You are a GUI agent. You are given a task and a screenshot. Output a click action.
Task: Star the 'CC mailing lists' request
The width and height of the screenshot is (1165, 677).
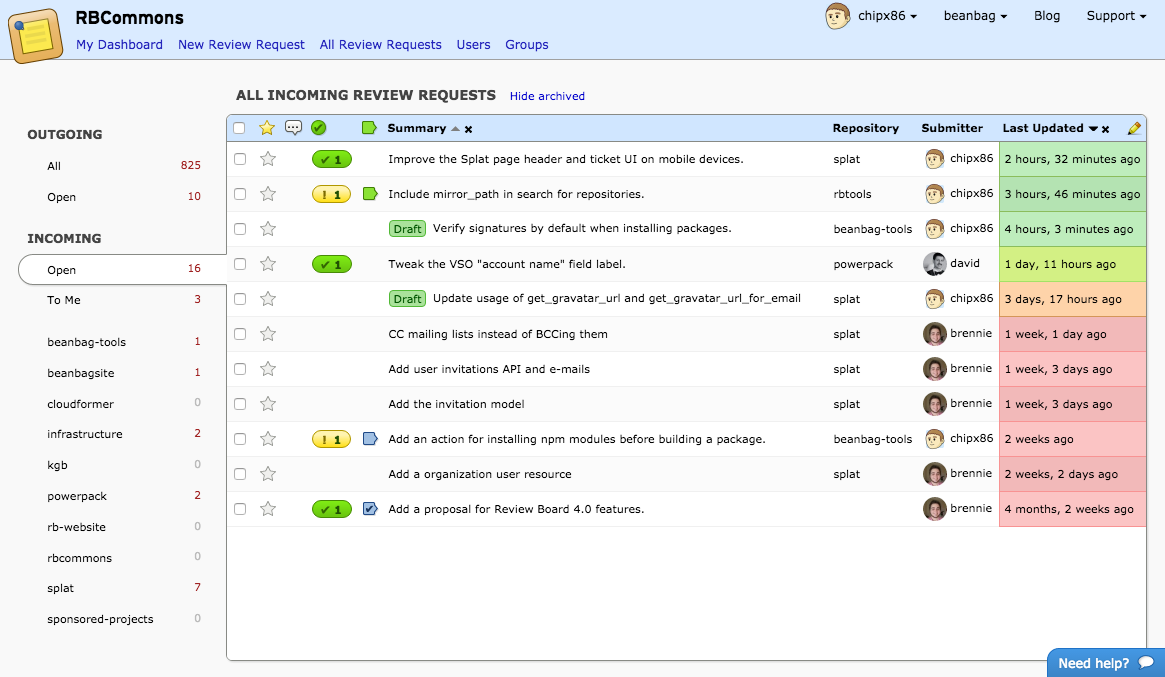click(x=268, y=334)
